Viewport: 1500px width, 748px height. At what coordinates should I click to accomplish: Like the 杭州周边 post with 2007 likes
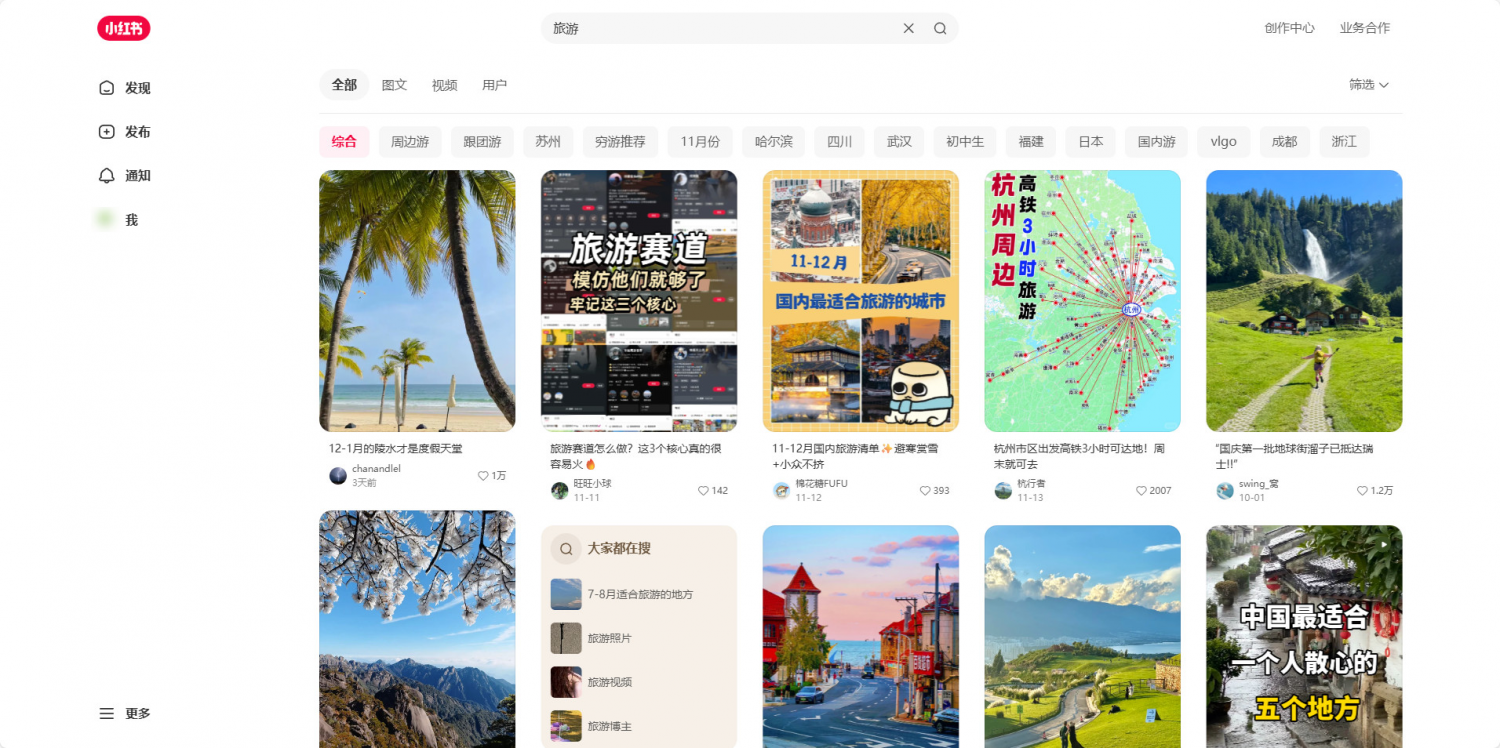1141,491
